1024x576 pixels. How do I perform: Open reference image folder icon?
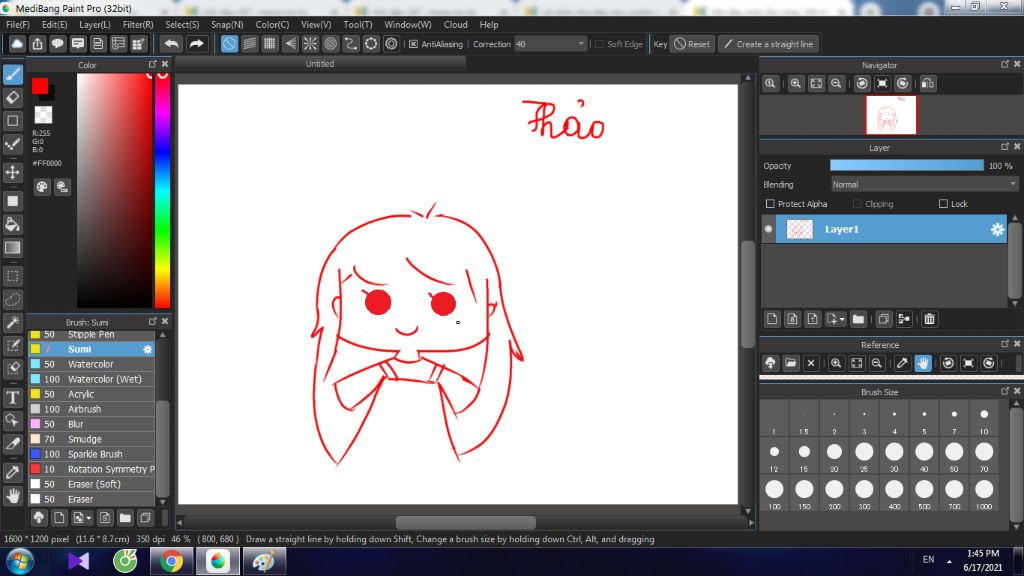791,363
